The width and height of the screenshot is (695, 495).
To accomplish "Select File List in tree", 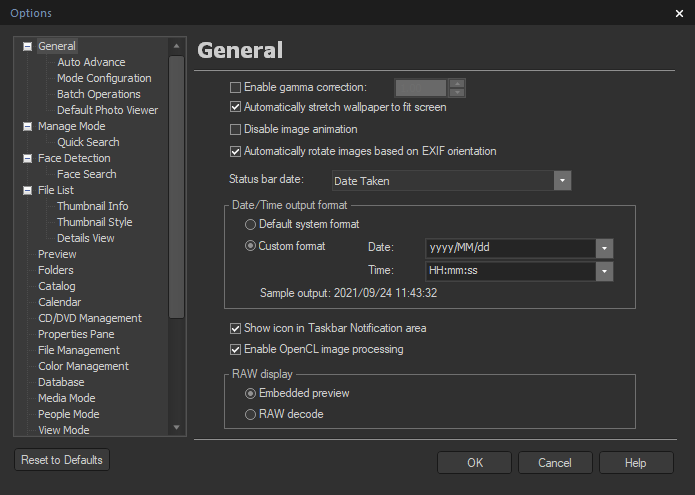I will coord(56,190).
